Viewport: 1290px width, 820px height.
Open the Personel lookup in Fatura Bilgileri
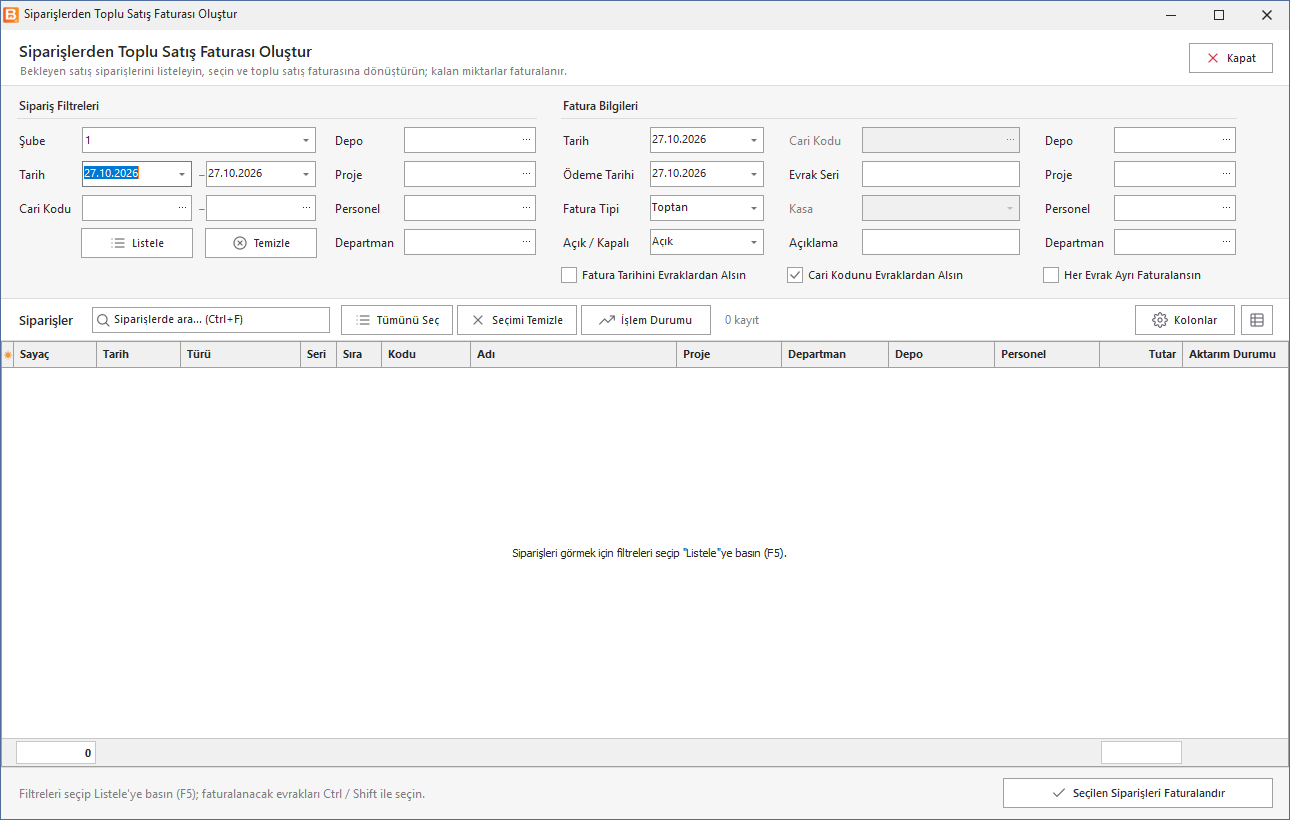[1226, 209]
